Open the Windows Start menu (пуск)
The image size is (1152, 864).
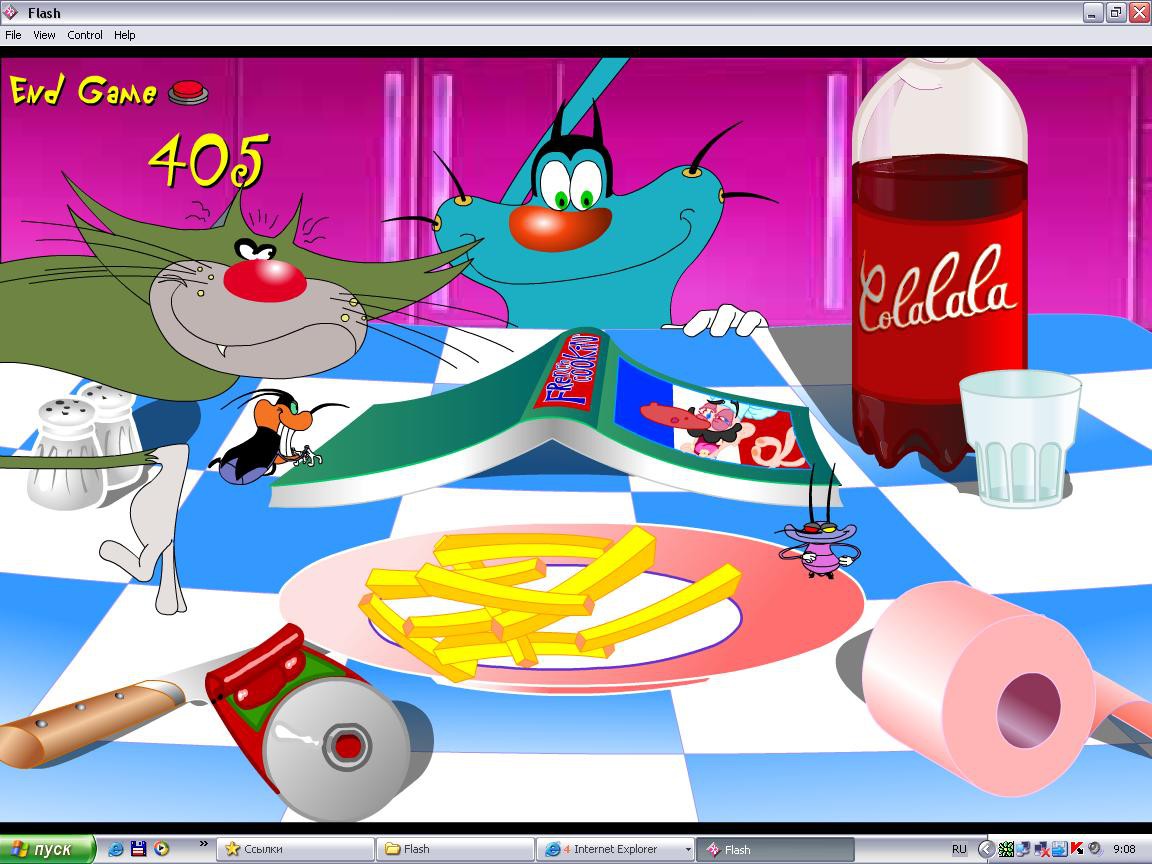tap(47, 849)
